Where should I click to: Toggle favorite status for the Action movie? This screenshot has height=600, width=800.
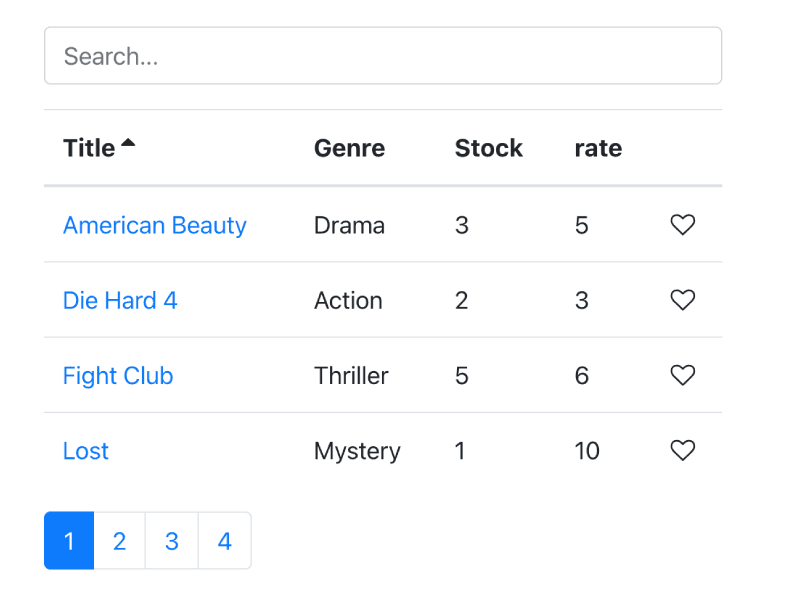pyautogui.click(x=682, y=300)
